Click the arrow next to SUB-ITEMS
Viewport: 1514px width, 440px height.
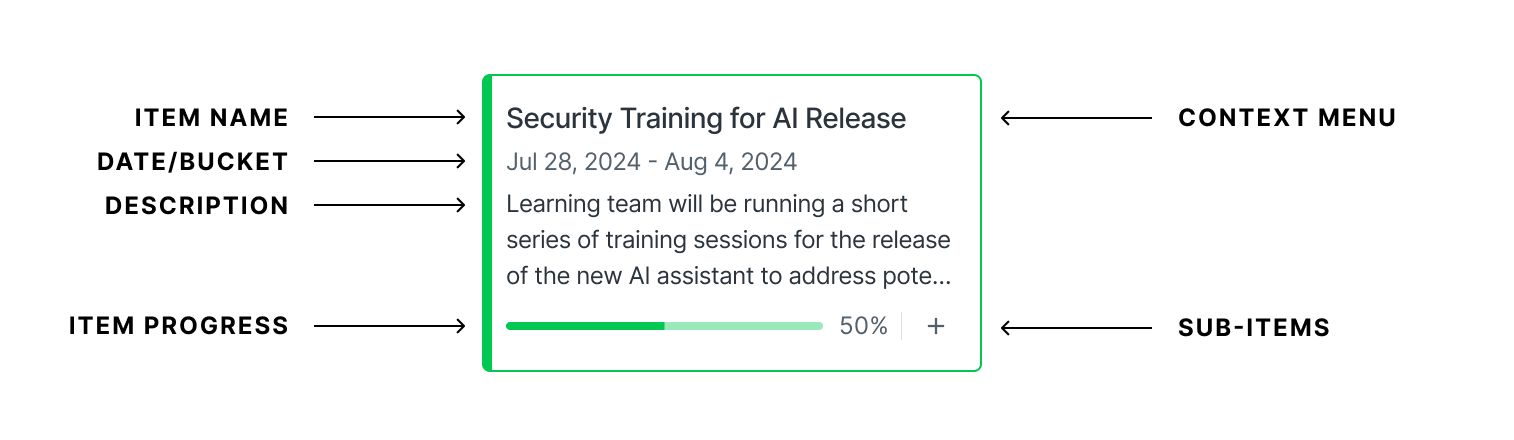[1076, 327]
